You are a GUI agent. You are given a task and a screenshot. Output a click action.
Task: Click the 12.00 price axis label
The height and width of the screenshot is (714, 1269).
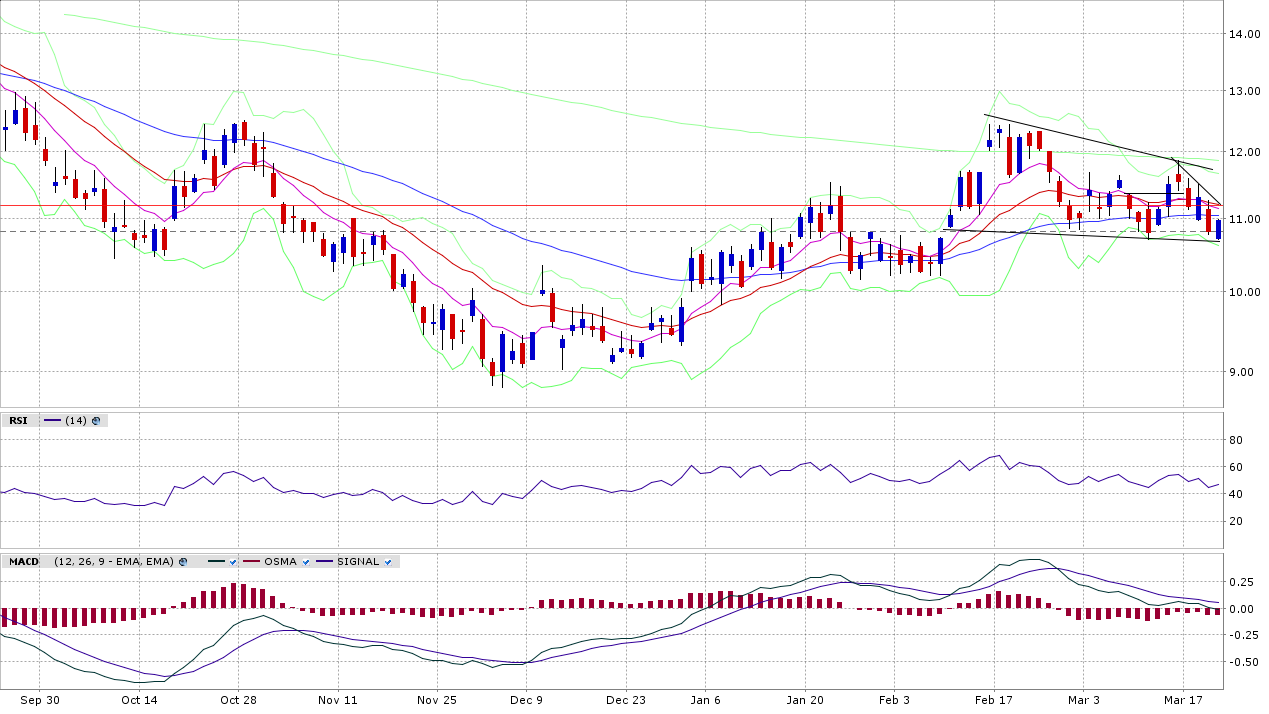[x=1245, y=152]
